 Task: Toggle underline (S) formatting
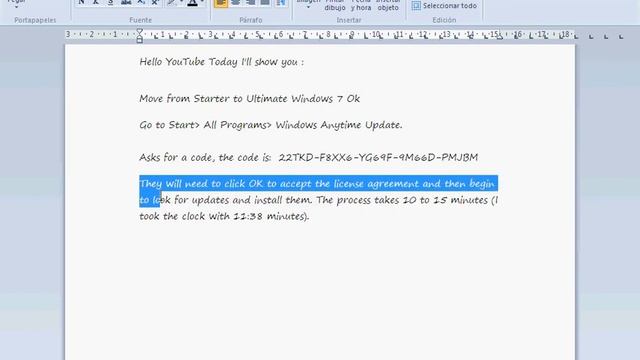pyautogui.click(x=111, y=2)
